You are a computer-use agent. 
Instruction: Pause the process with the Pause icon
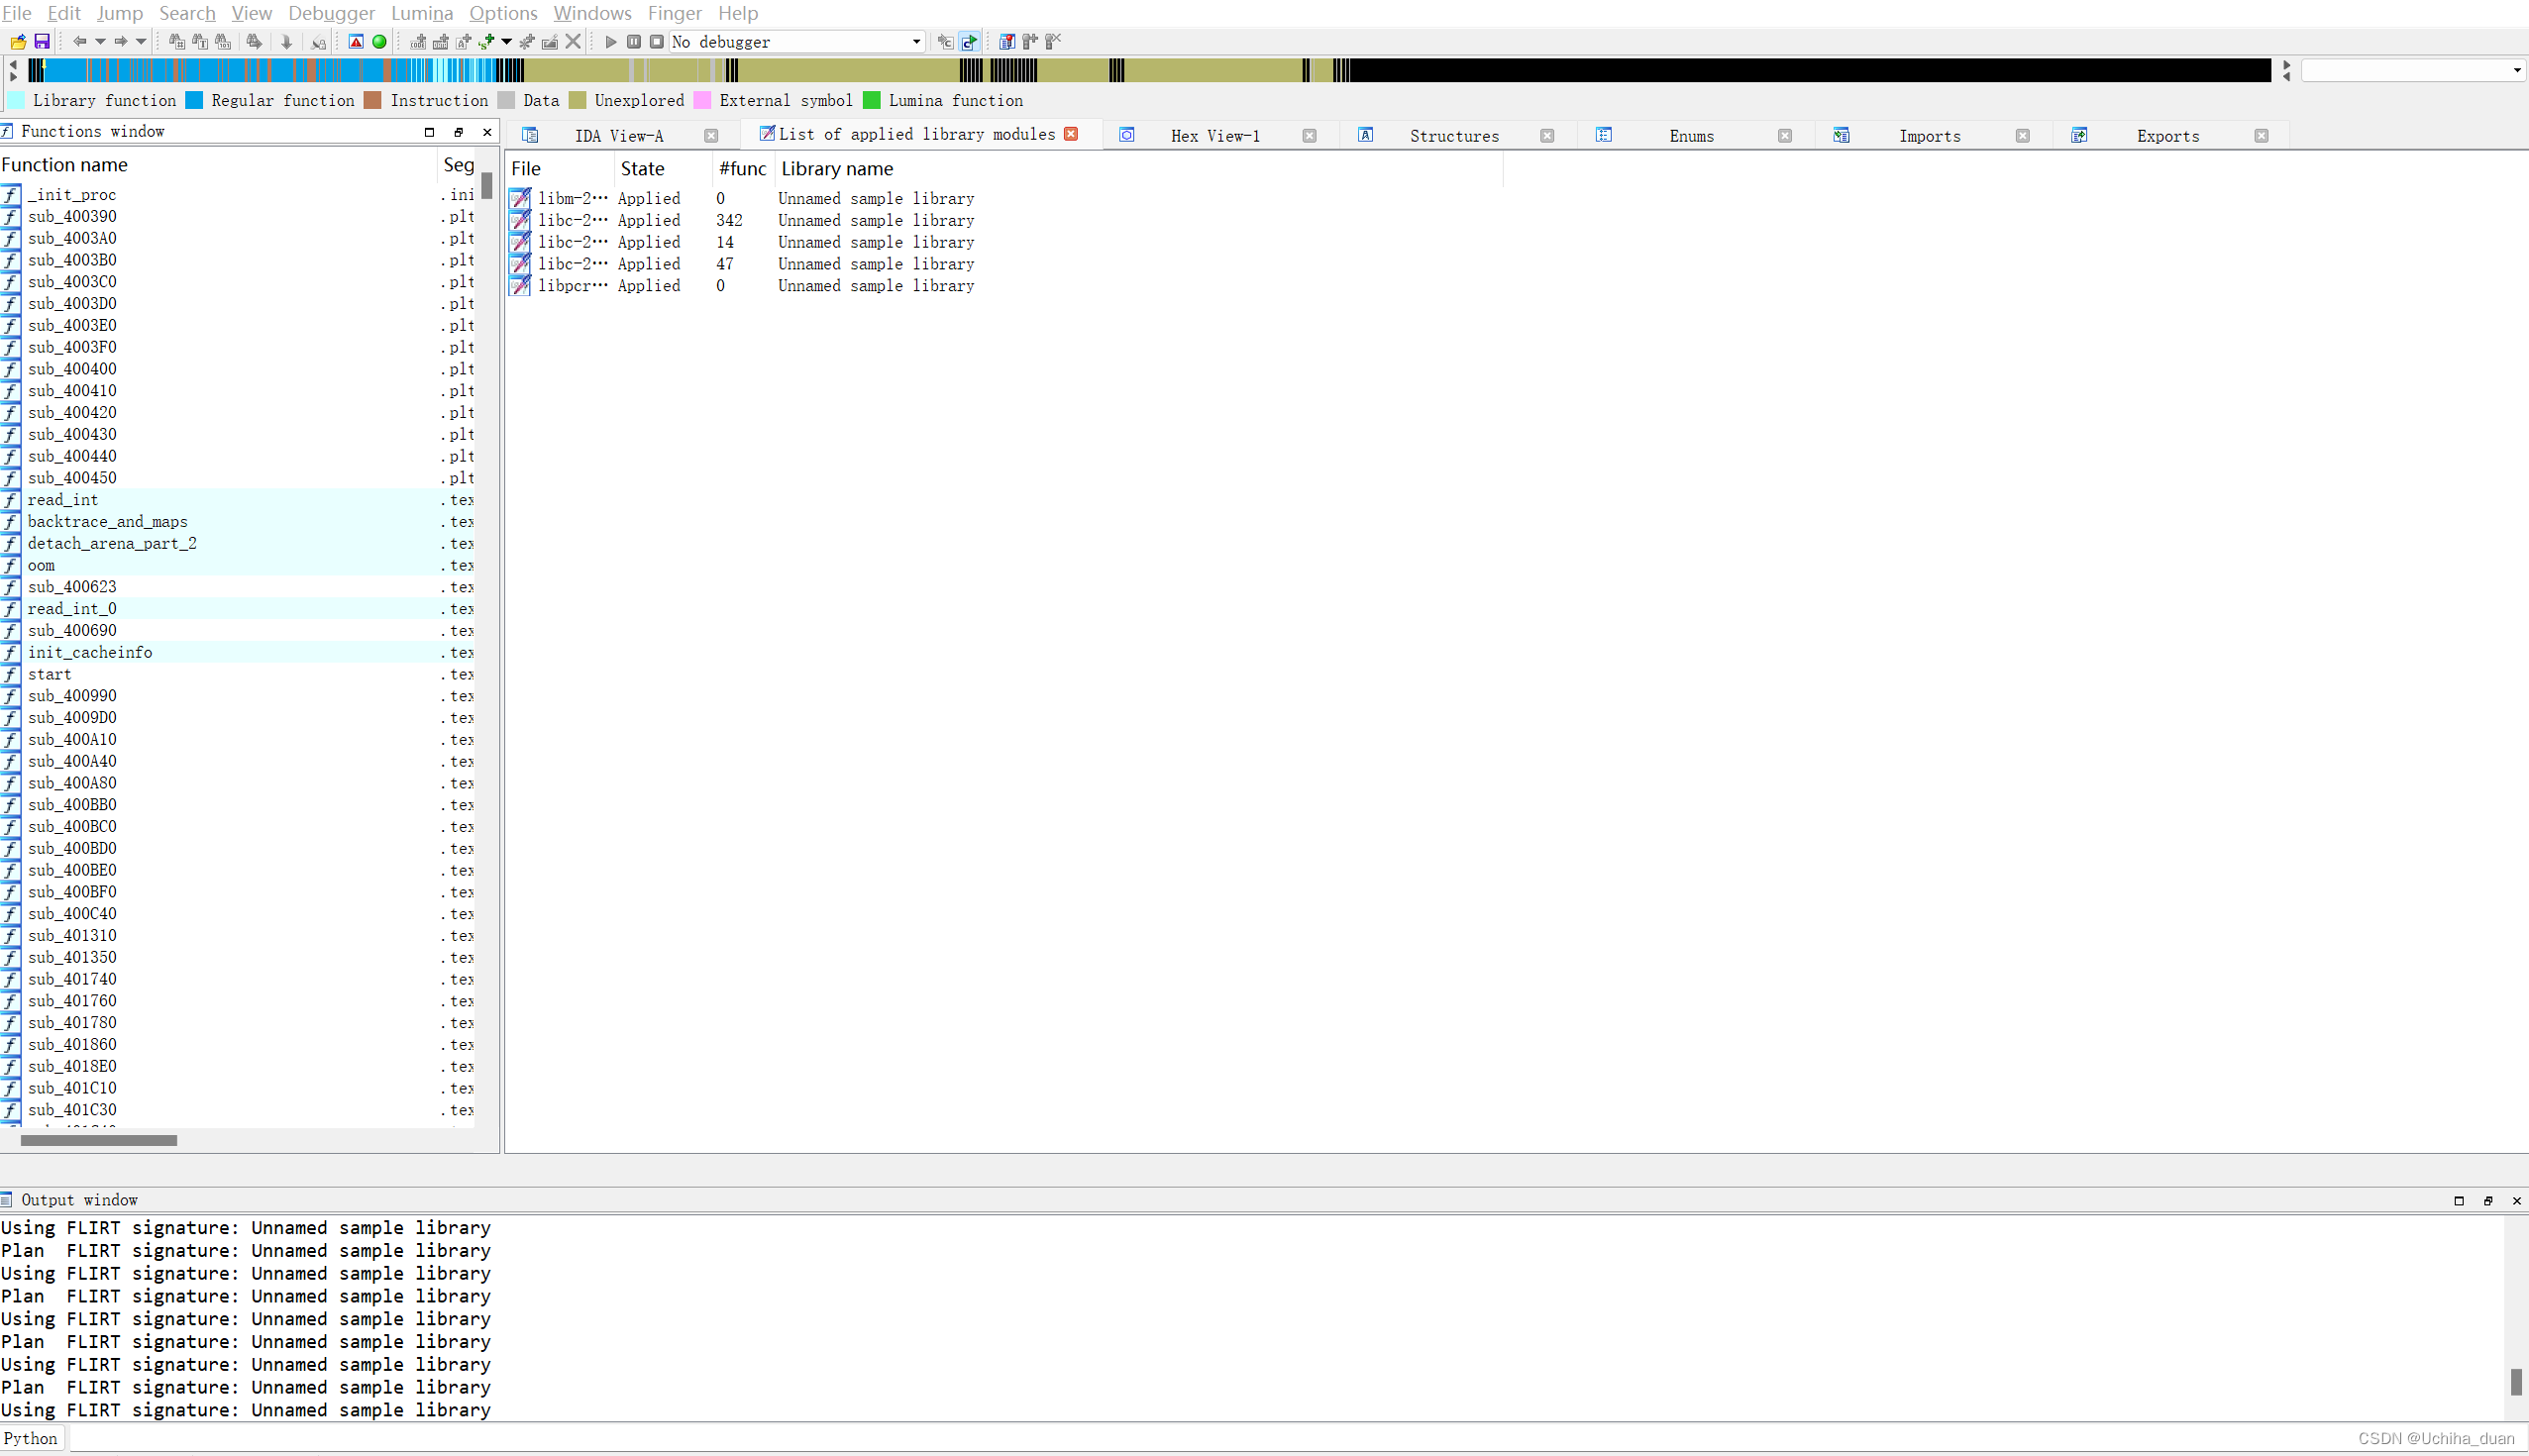tap(634, 41)
